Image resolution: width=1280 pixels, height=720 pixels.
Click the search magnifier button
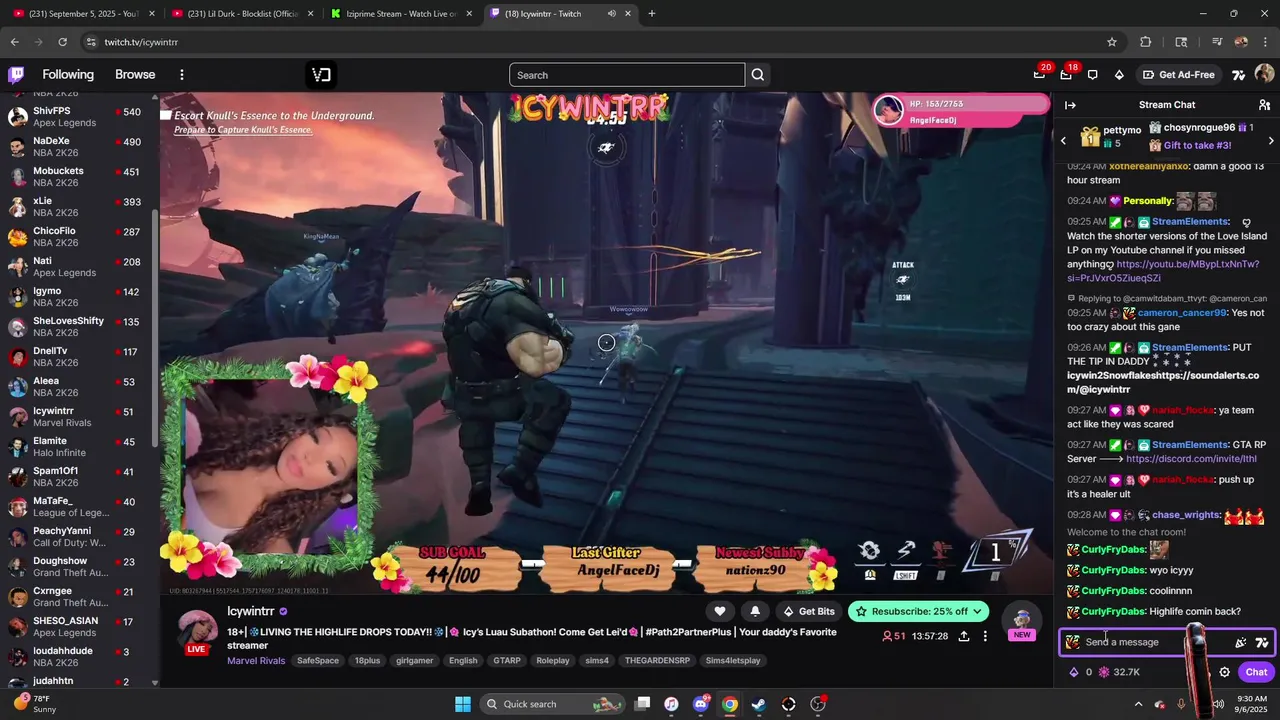(x=758, y=75)
